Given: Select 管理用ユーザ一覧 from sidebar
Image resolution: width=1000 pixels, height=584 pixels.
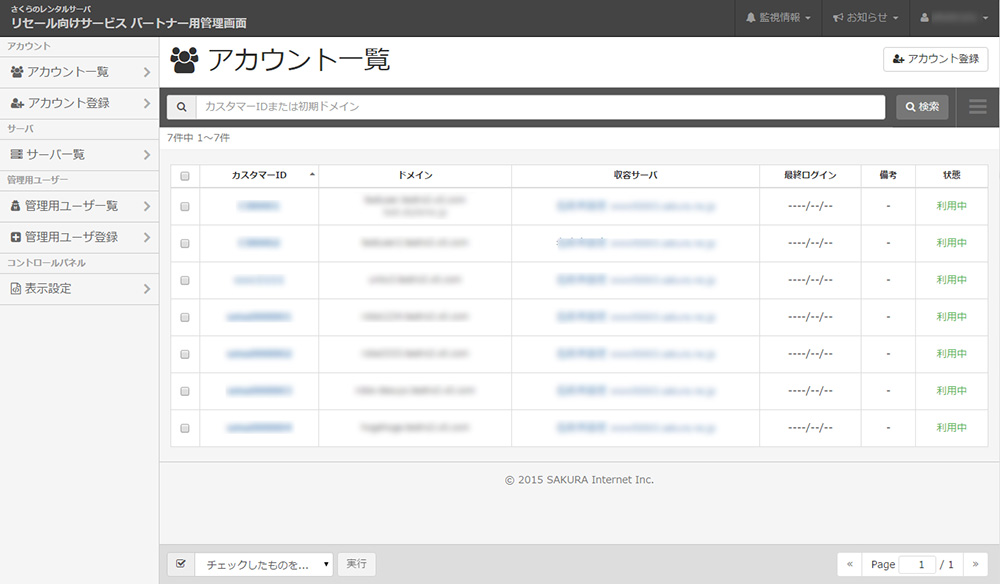Looking at the screenshot, I should tap(79, 206).
